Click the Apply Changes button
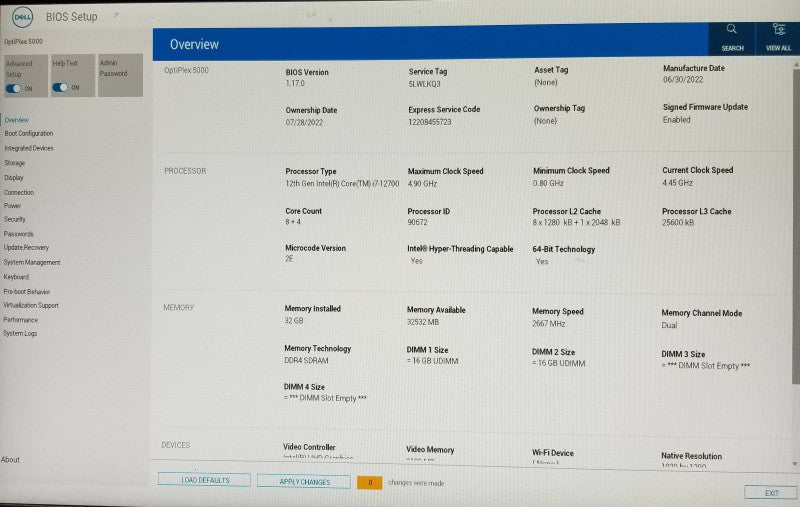The image size is (800, 507). click(x=305, y=481)
